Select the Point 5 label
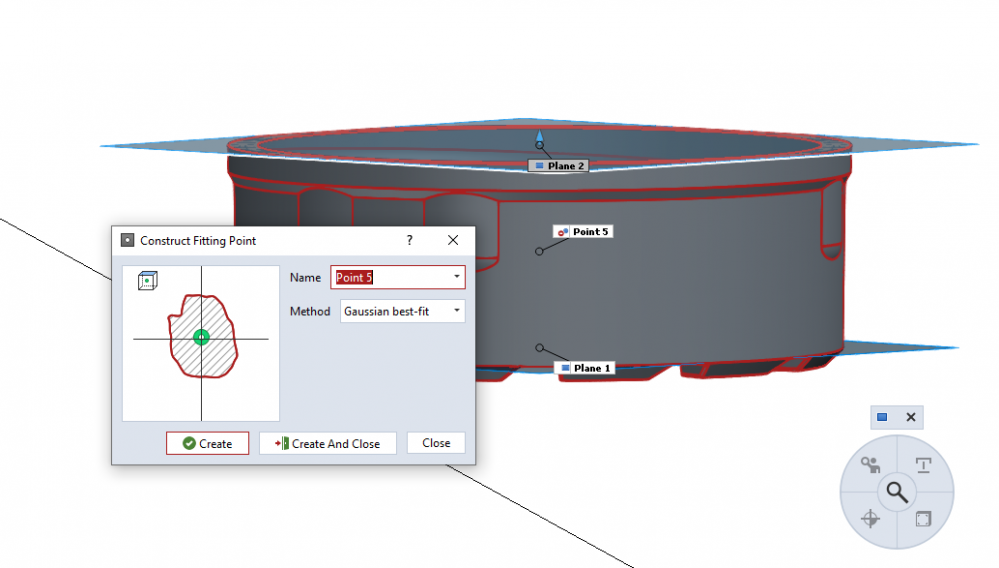Viewport: 999px width, 568px height. pyautogui.click(x=582, y=232)
